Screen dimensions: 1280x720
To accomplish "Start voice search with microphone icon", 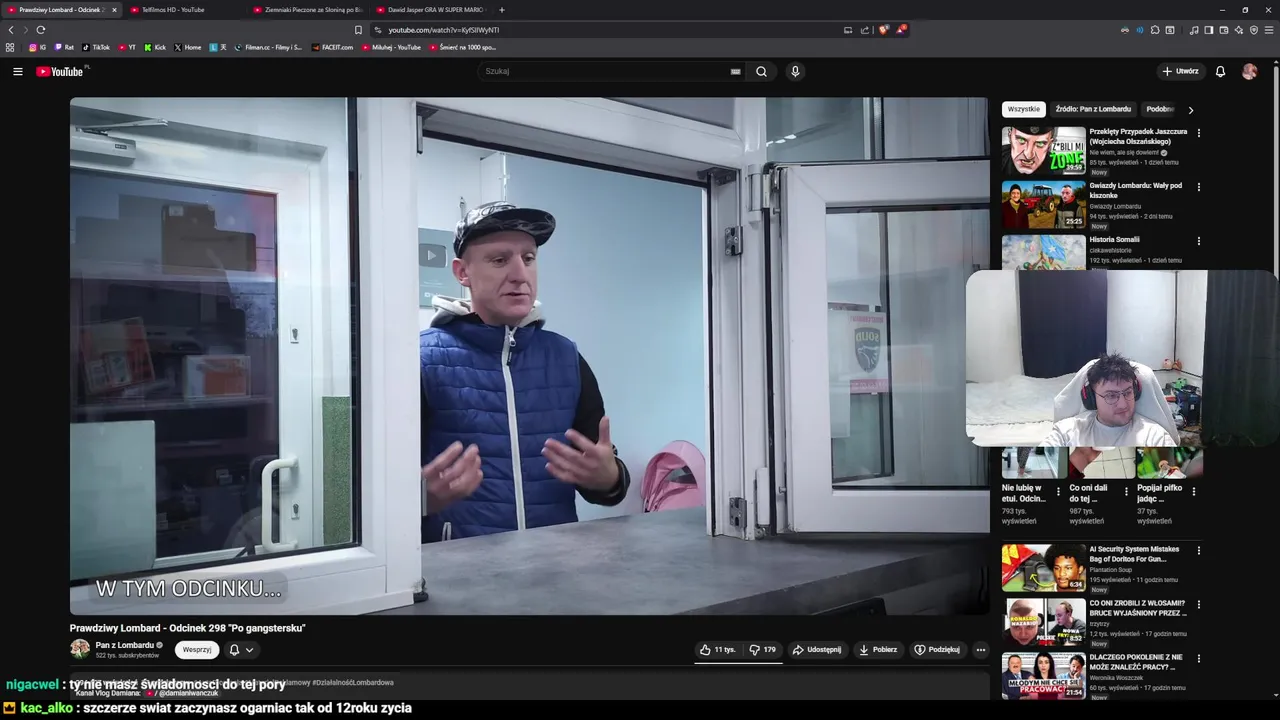I will pyautogui.click(x=795, y=71).
